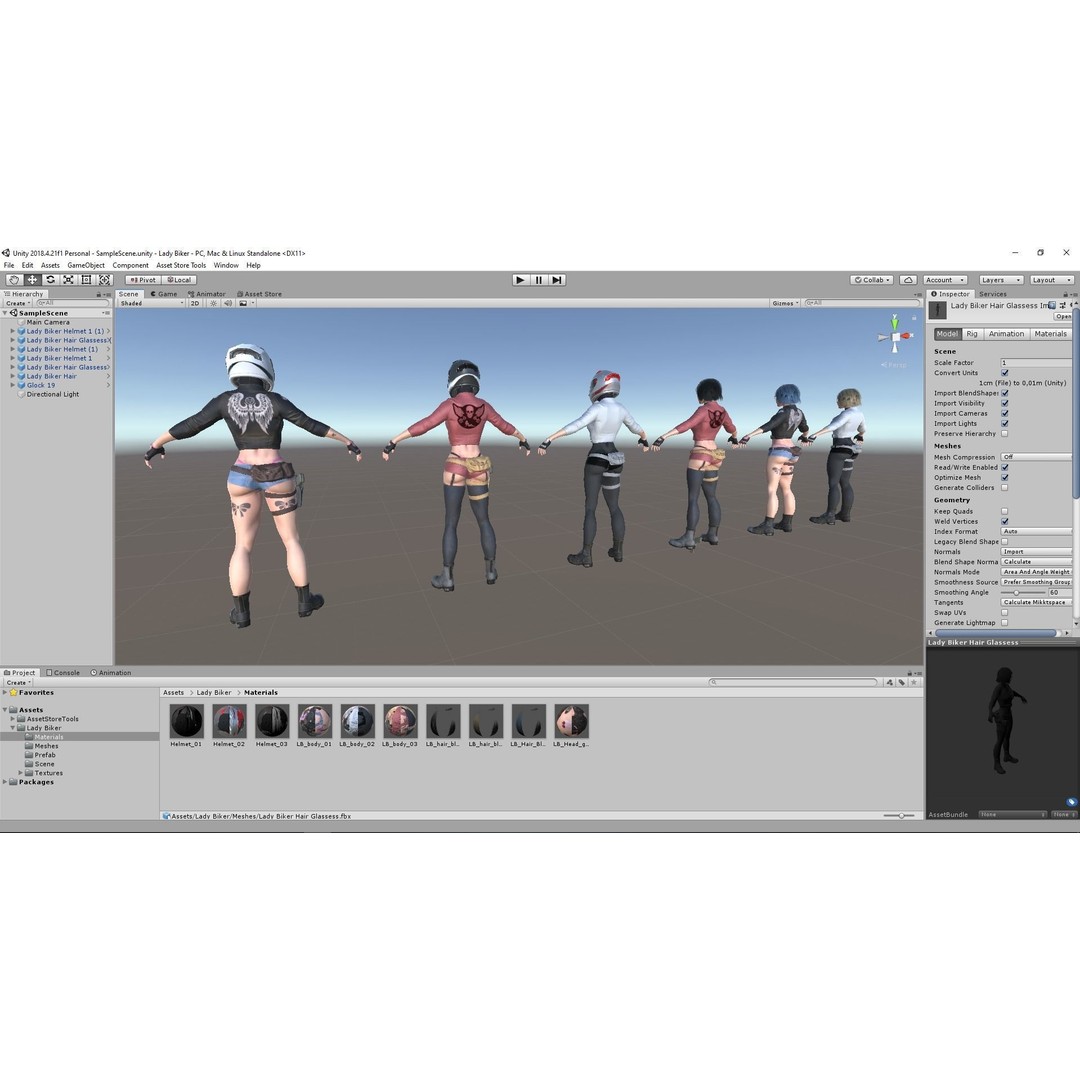The height and width of the screenshot is (1080, 1080).
Task: Toggle Pivot/Center handle position
Action: (x=143, y=280)
